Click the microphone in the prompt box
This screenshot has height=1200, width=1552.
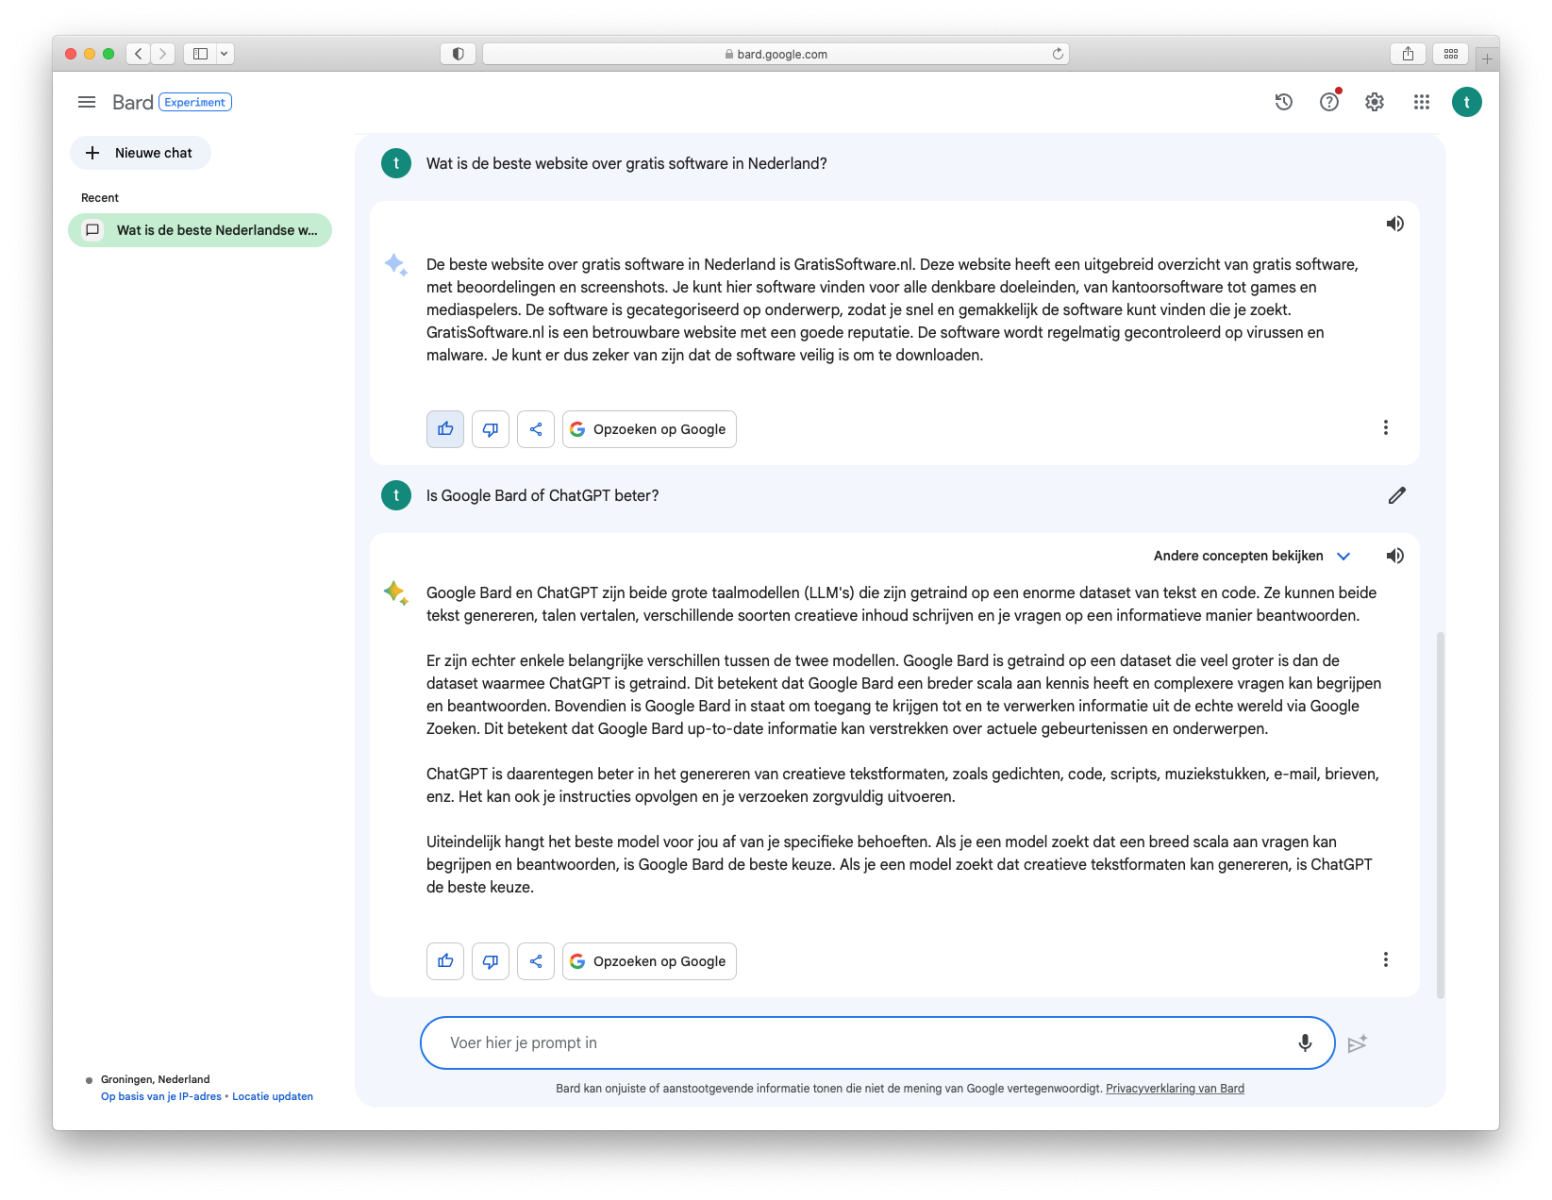point(1305,1043)
